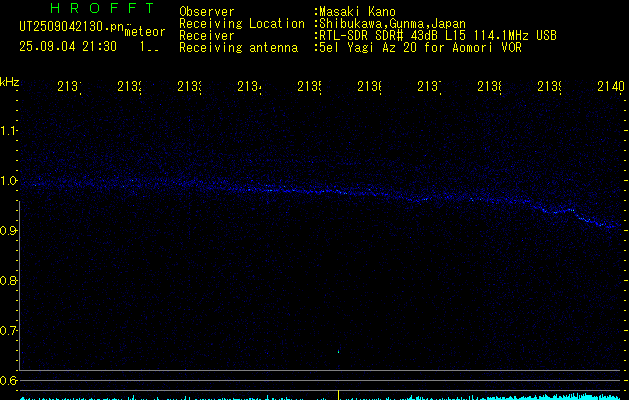
Task: Click the 1.0 kHz frequency axis label
Action: [8, 181]
